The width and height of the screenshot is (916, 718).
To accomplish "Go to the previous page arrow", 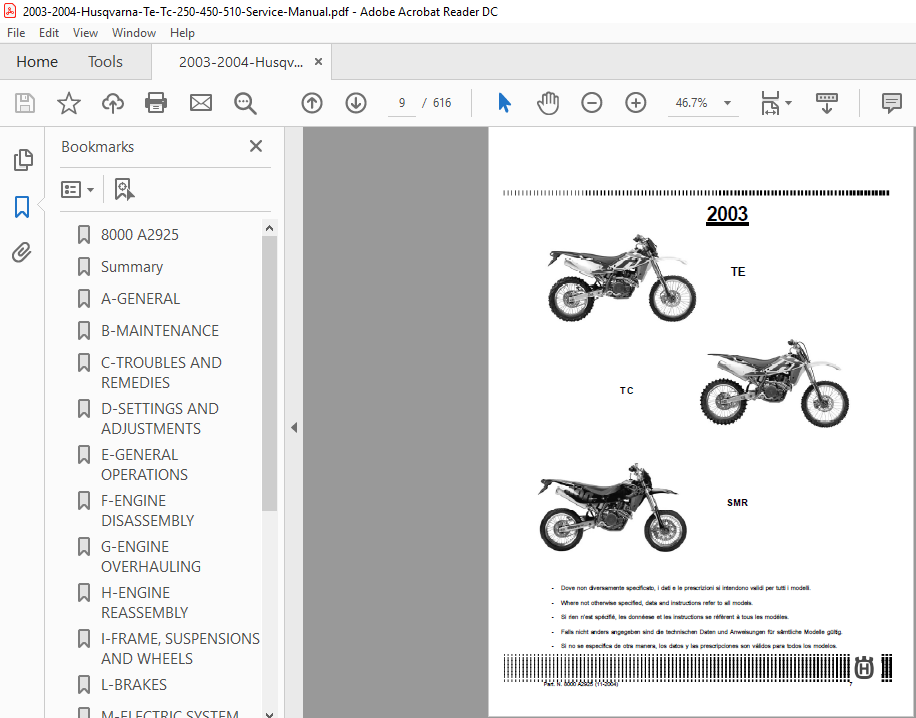I will pyautogui.click(x=312, y=103).
